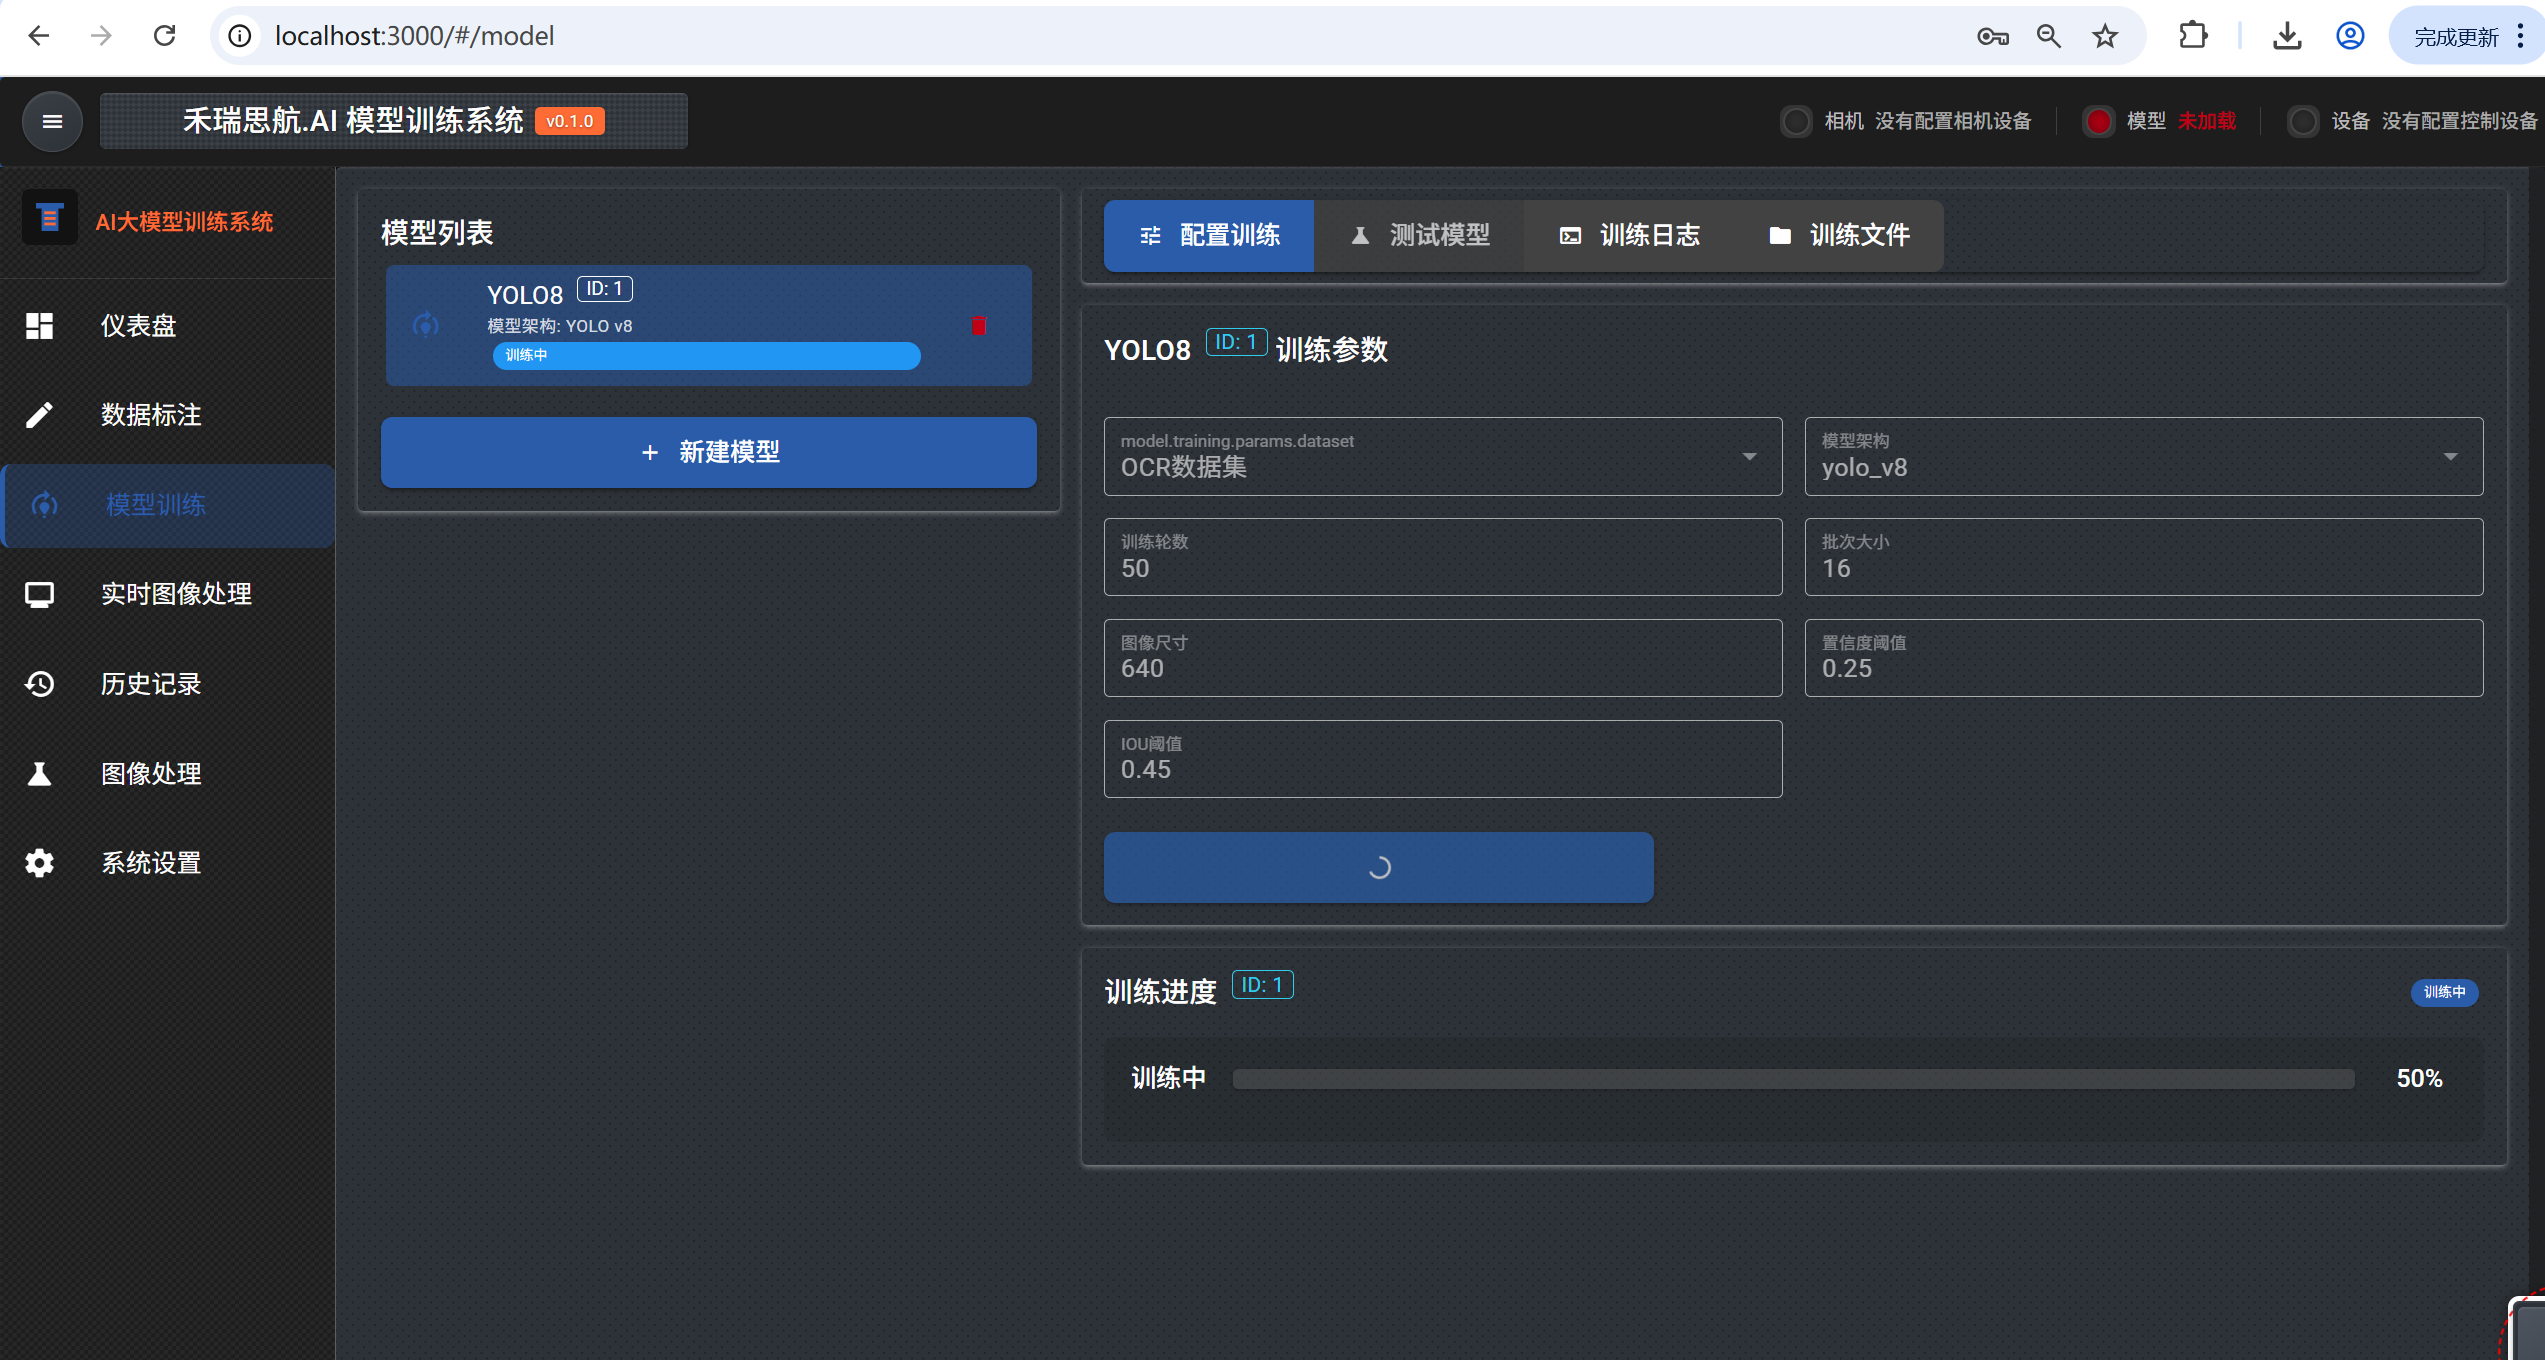Toggle the hamburger menu button
The image size is (2545, 1360).
pyautogui.click(x=52, y=121)
